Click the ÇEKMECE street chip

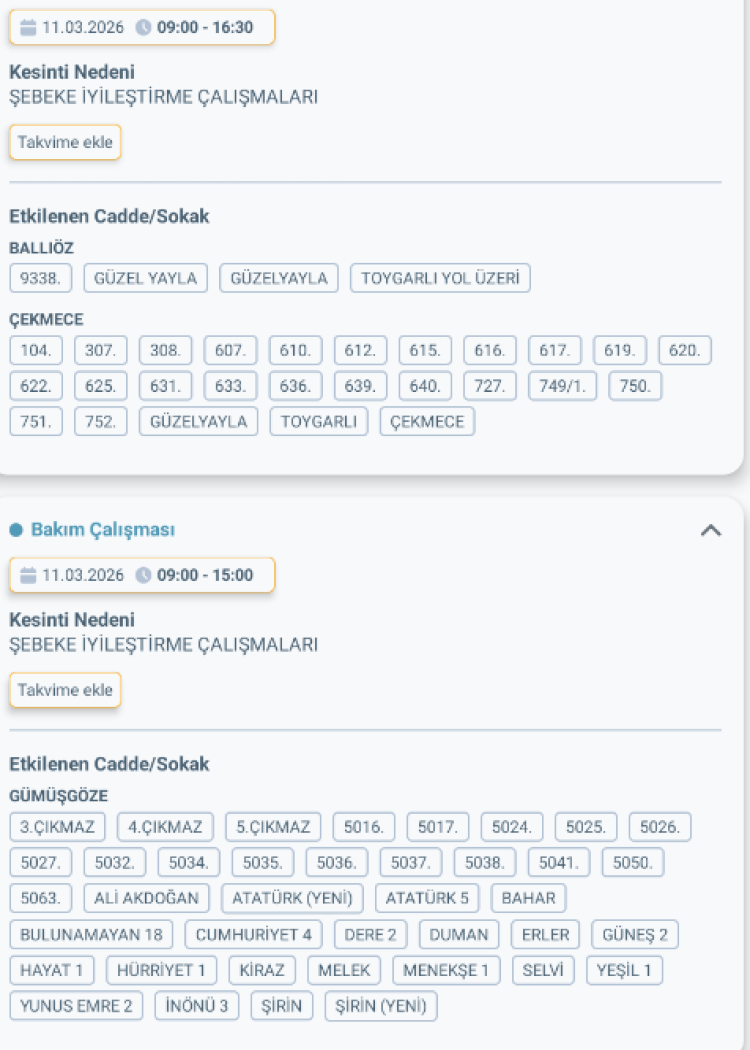point(427,421)
